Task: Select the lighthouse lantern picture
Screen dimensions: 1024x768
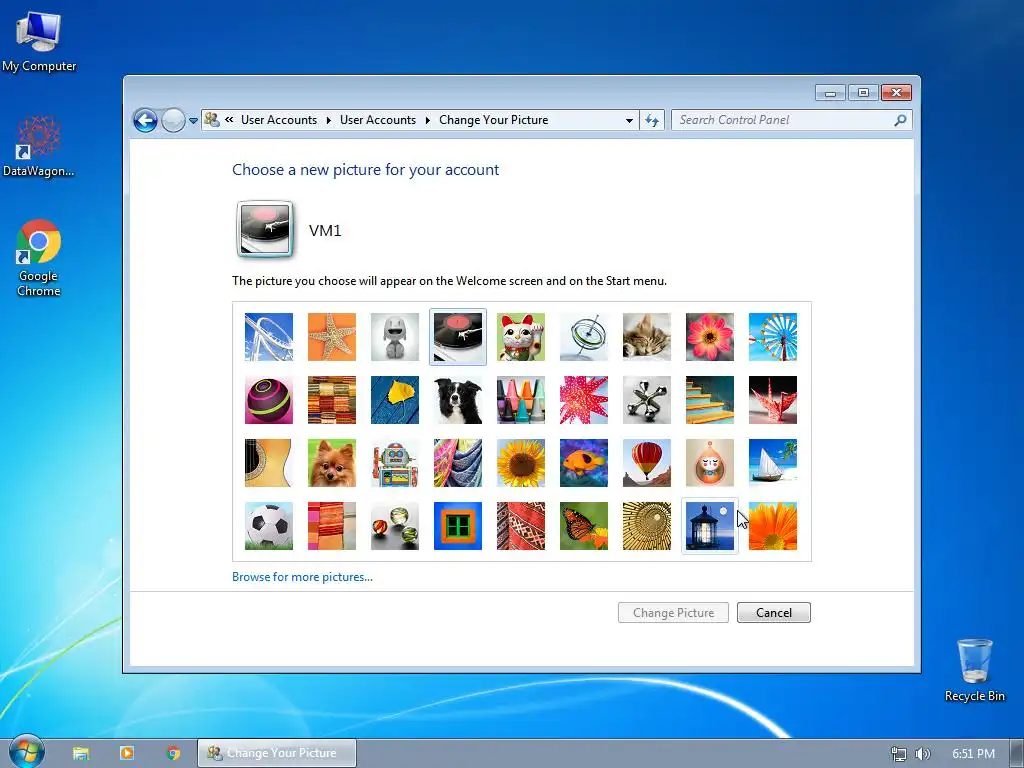Action: (710, 526)
